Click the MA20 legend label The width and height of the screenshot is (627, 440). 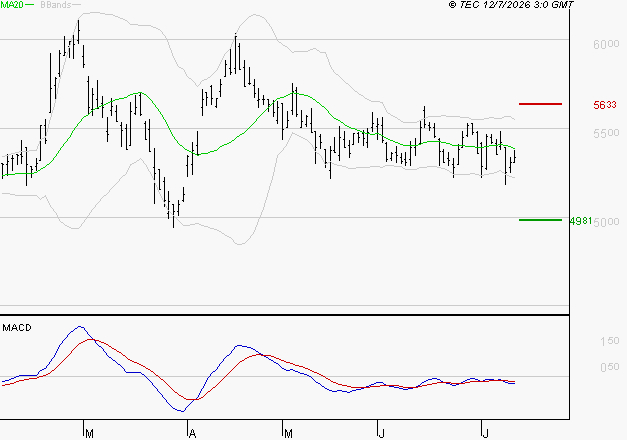[x=12, y=4]
